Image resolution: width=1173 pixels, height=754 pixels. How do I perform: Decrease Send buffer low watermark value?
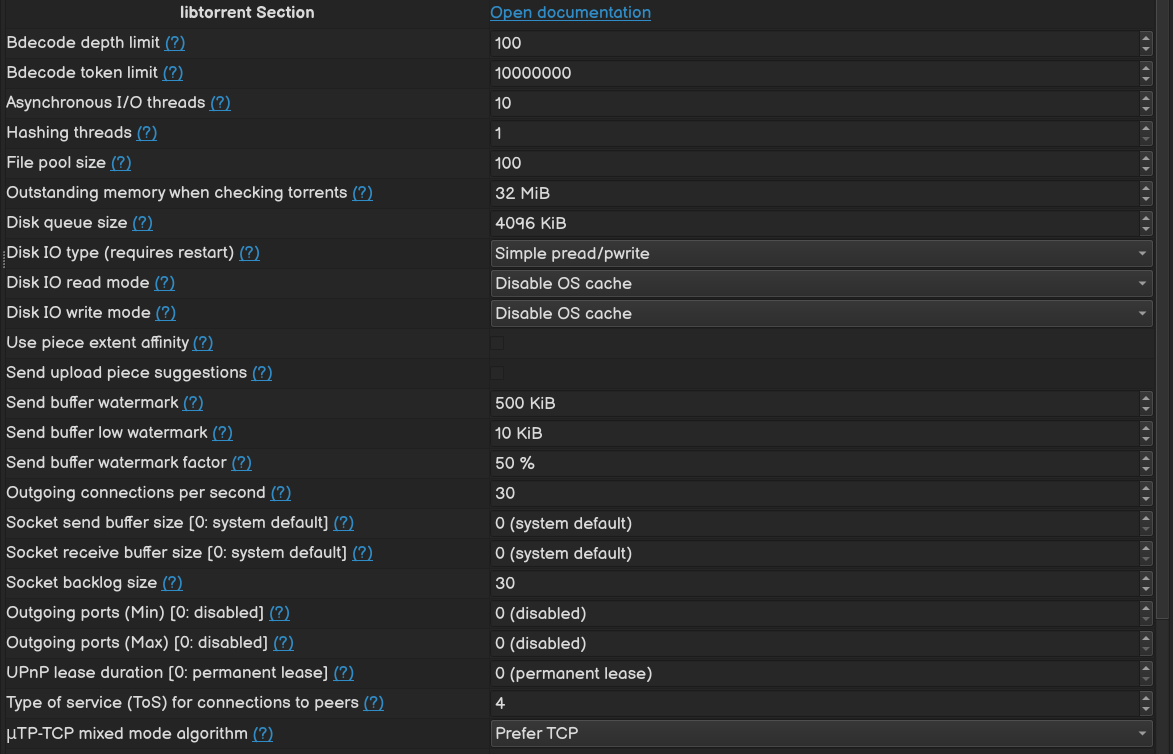tap(1145, 439)
